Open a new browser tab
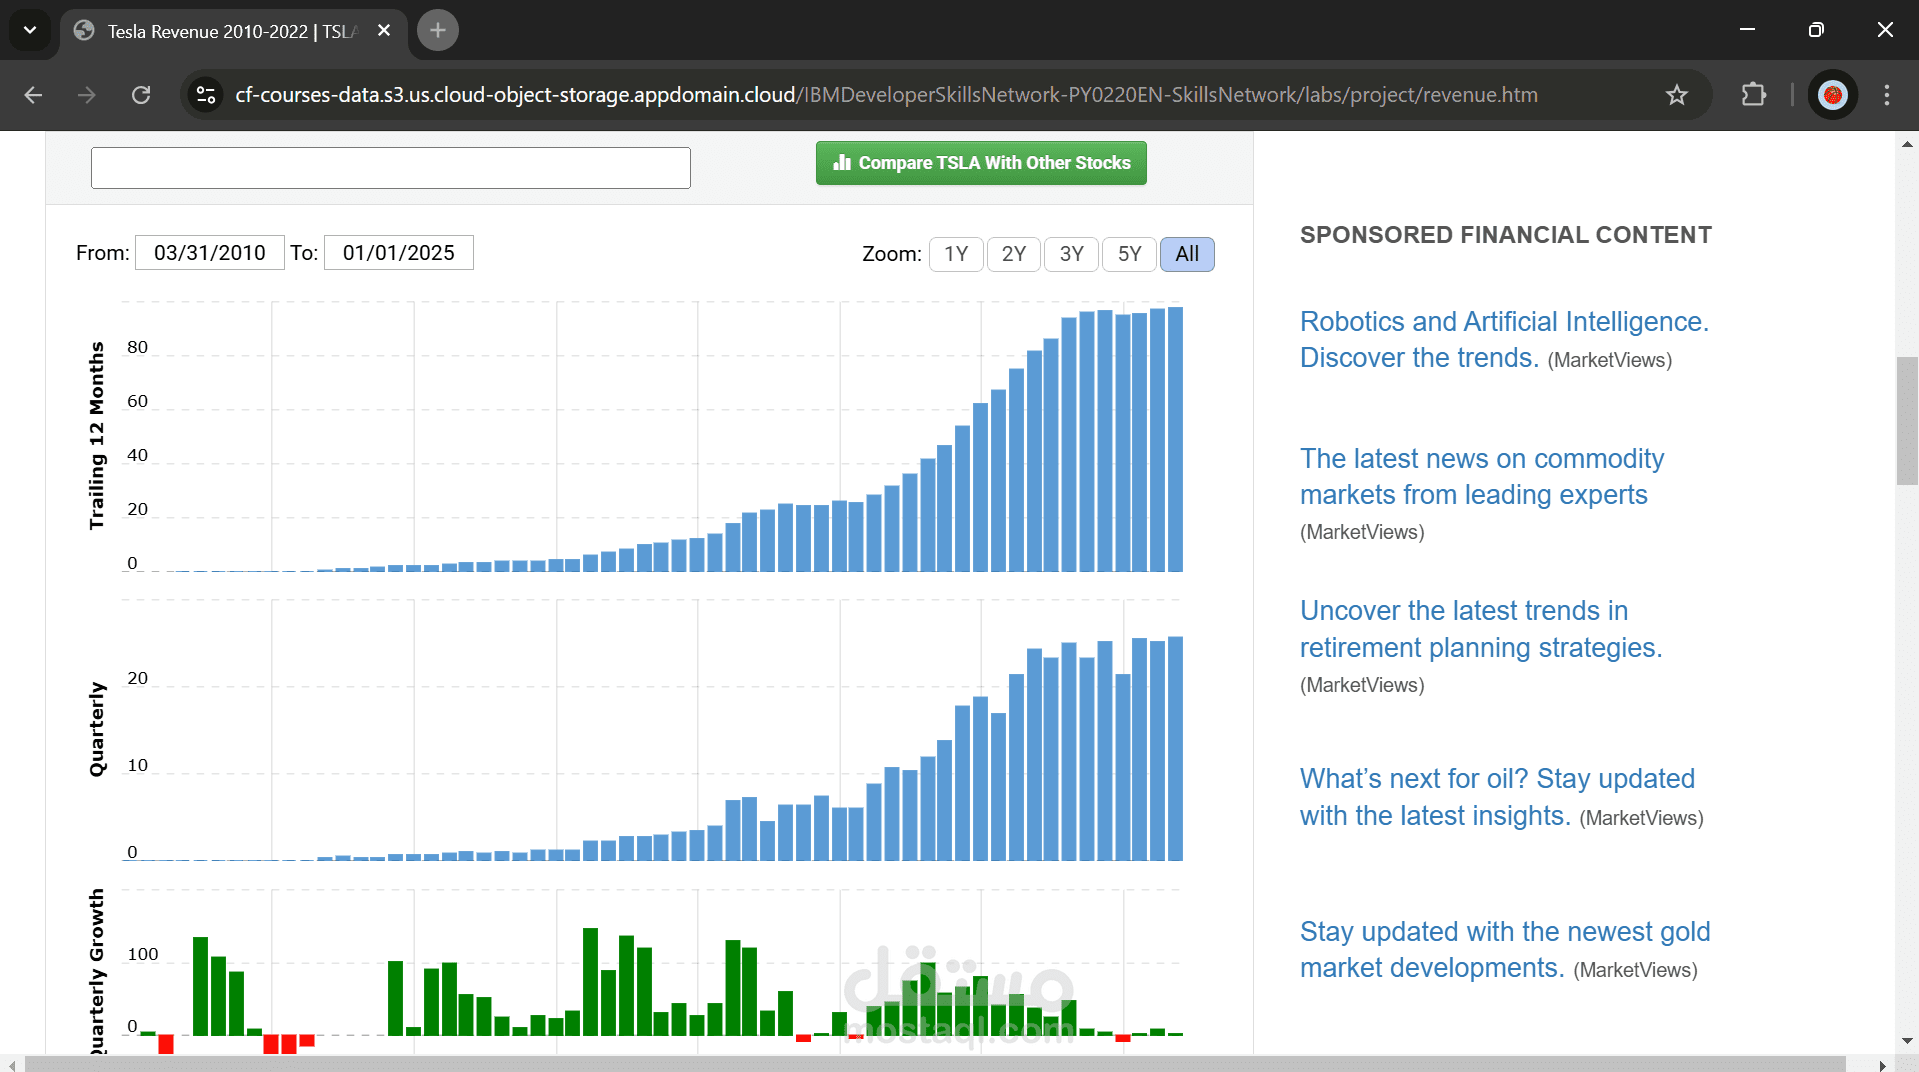1919x1072 pixels. [x=437, y=30]
